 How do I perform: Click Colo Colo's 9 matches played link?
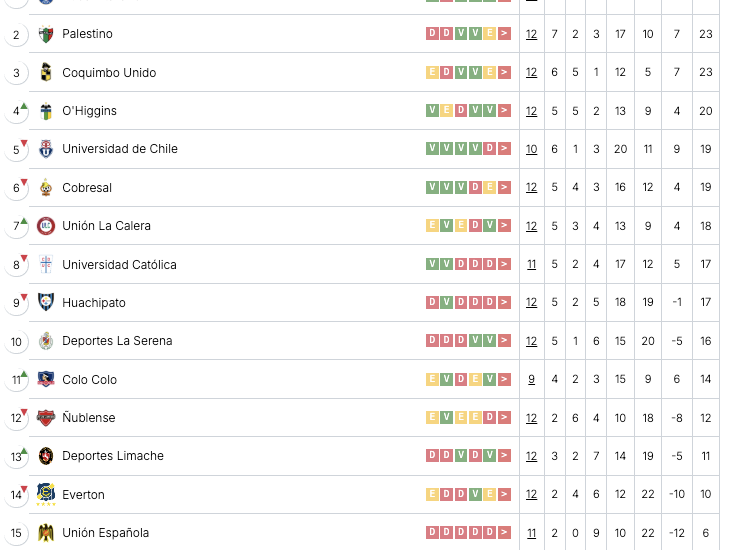point(532,379)
